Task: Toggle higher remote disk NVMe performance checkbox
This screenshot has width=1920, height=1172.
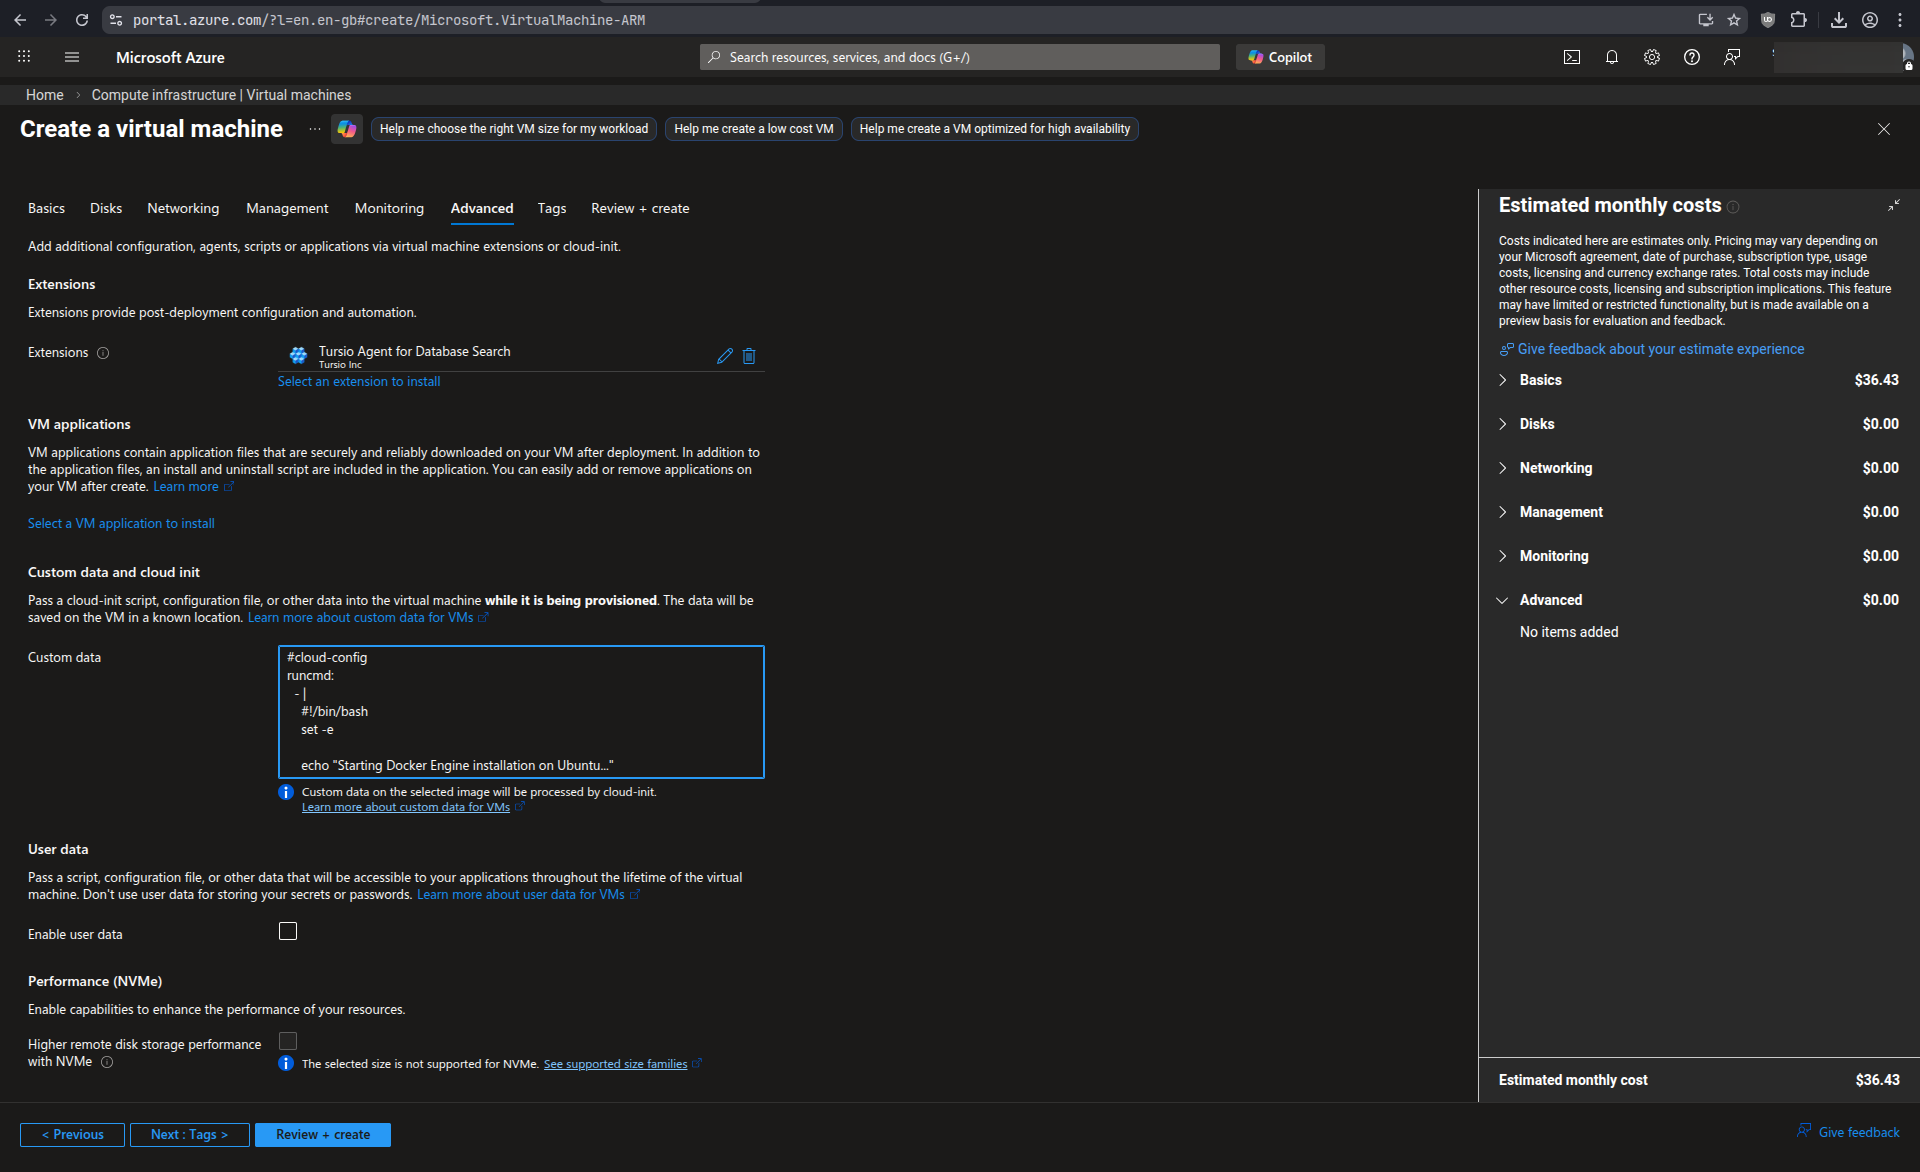Action: point(288,1041)
